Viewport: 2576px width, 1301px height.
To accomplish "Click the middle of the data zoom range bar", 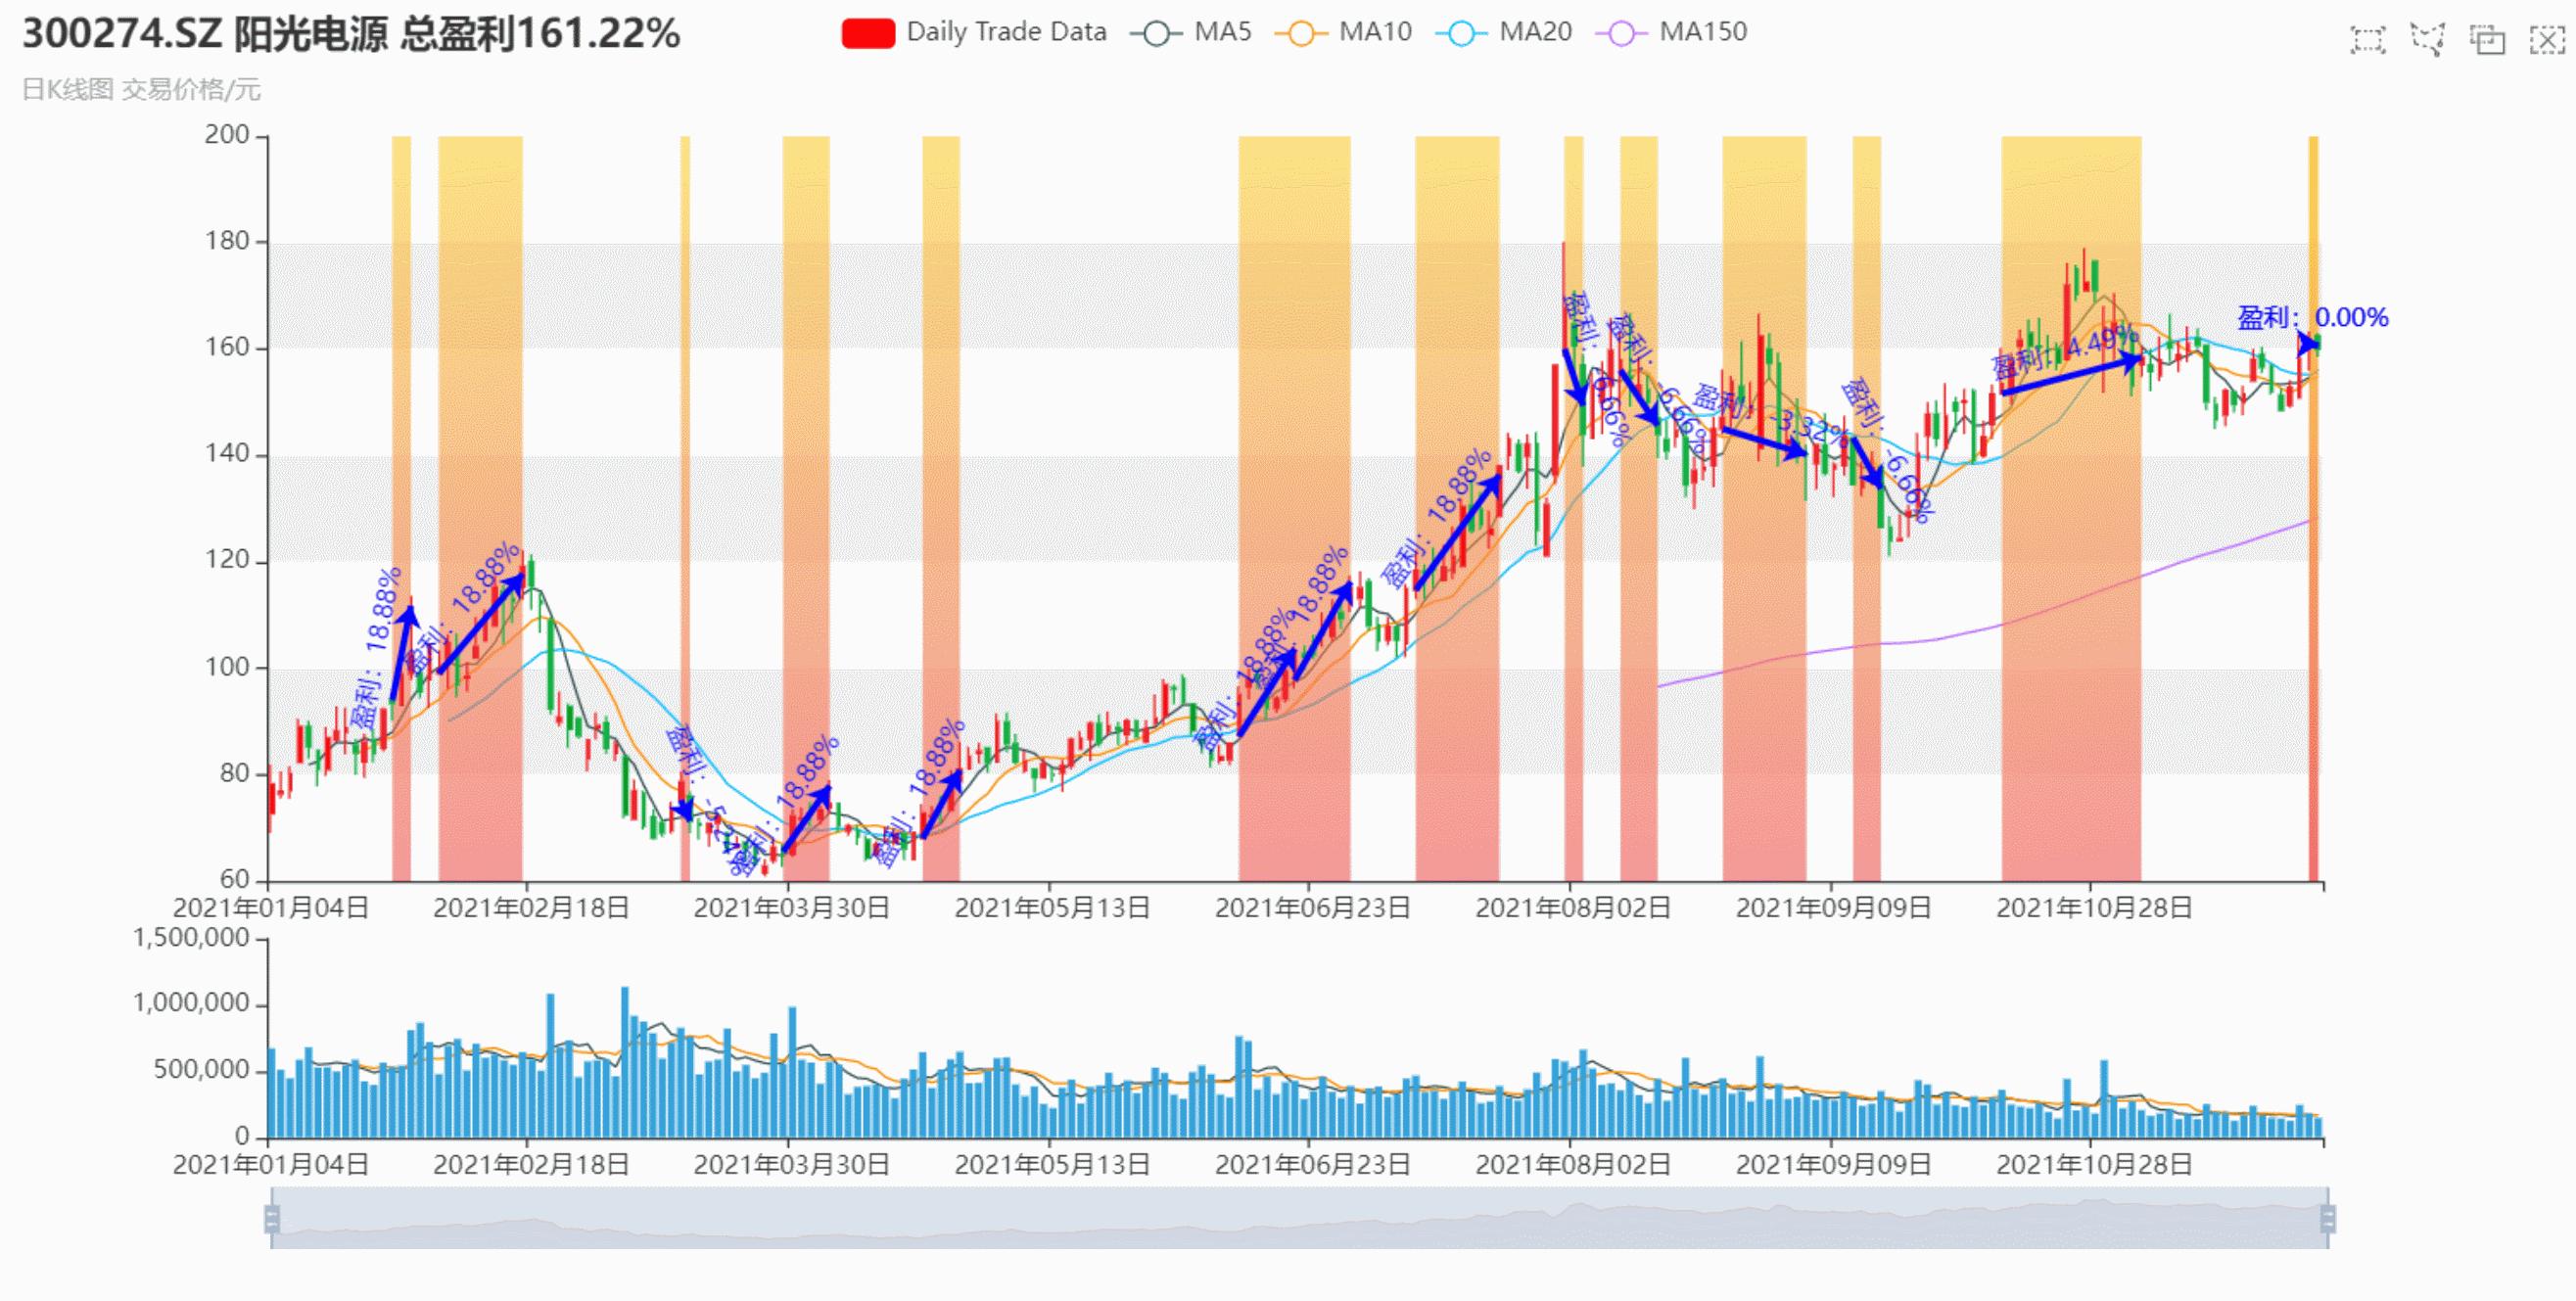I will coord(1300,1219).
